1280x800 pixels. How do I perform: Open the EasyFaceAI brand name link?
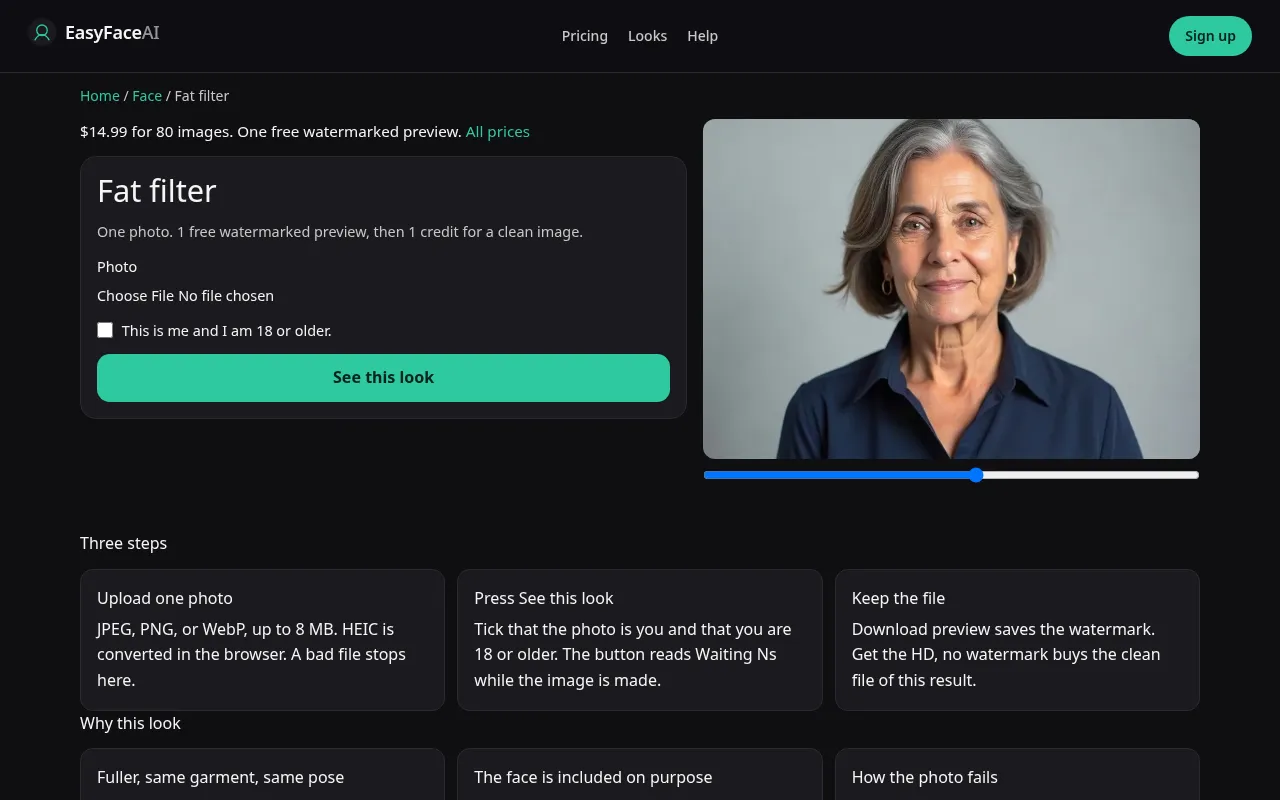pos(112,33)
